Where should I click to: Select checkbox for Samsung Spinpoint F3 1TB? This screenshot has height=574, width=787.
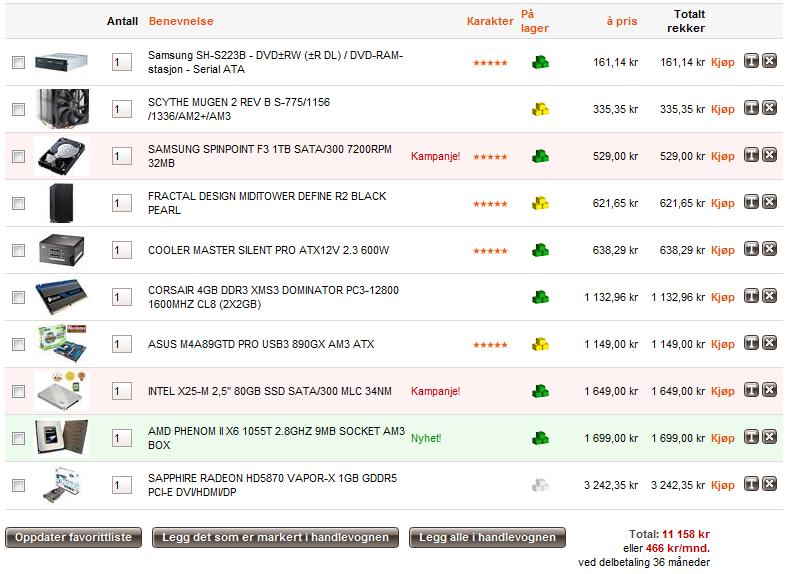pos(19,156)
